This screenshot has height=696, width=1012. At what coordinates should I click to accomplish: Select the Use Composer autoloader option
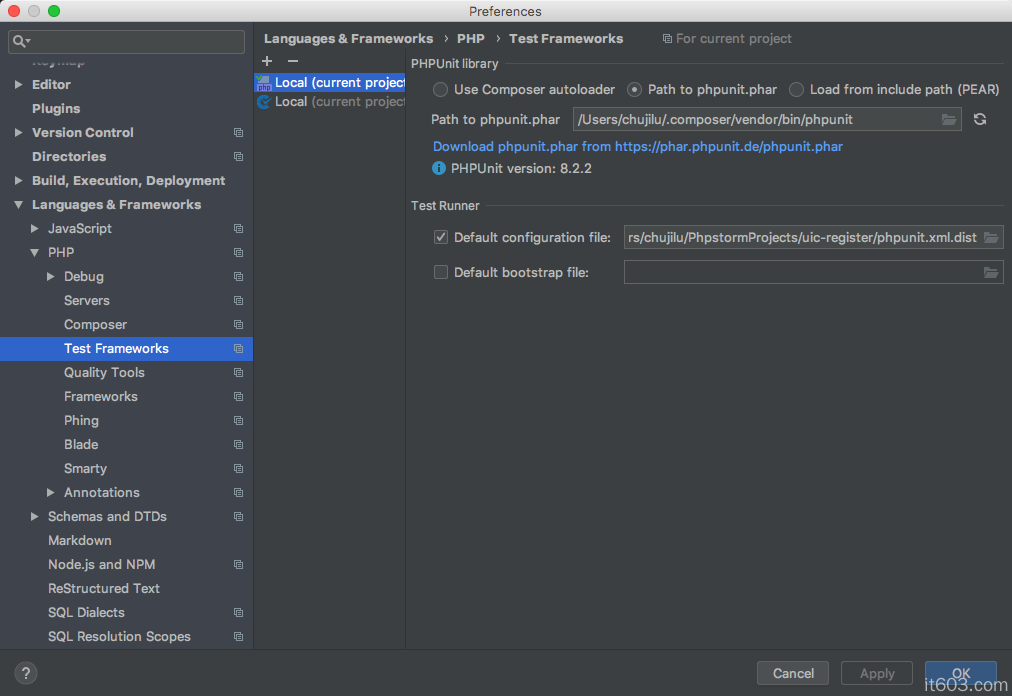tap(440, 90)
